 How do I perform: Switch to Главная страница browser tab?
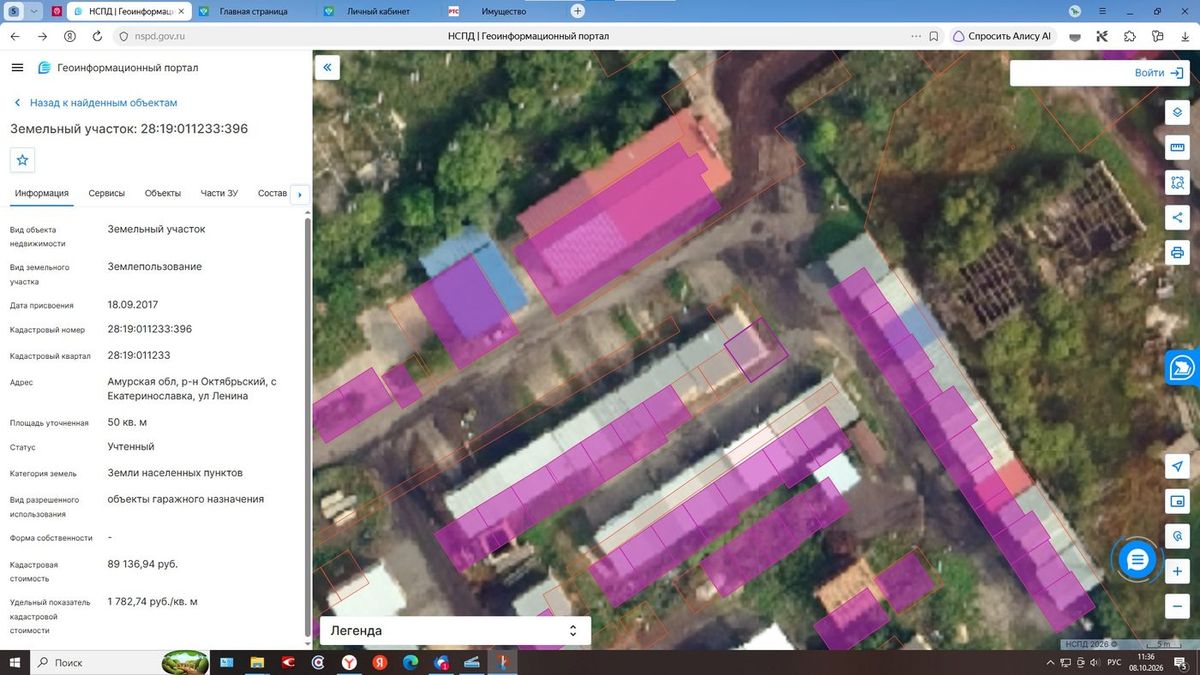point(255,11)
